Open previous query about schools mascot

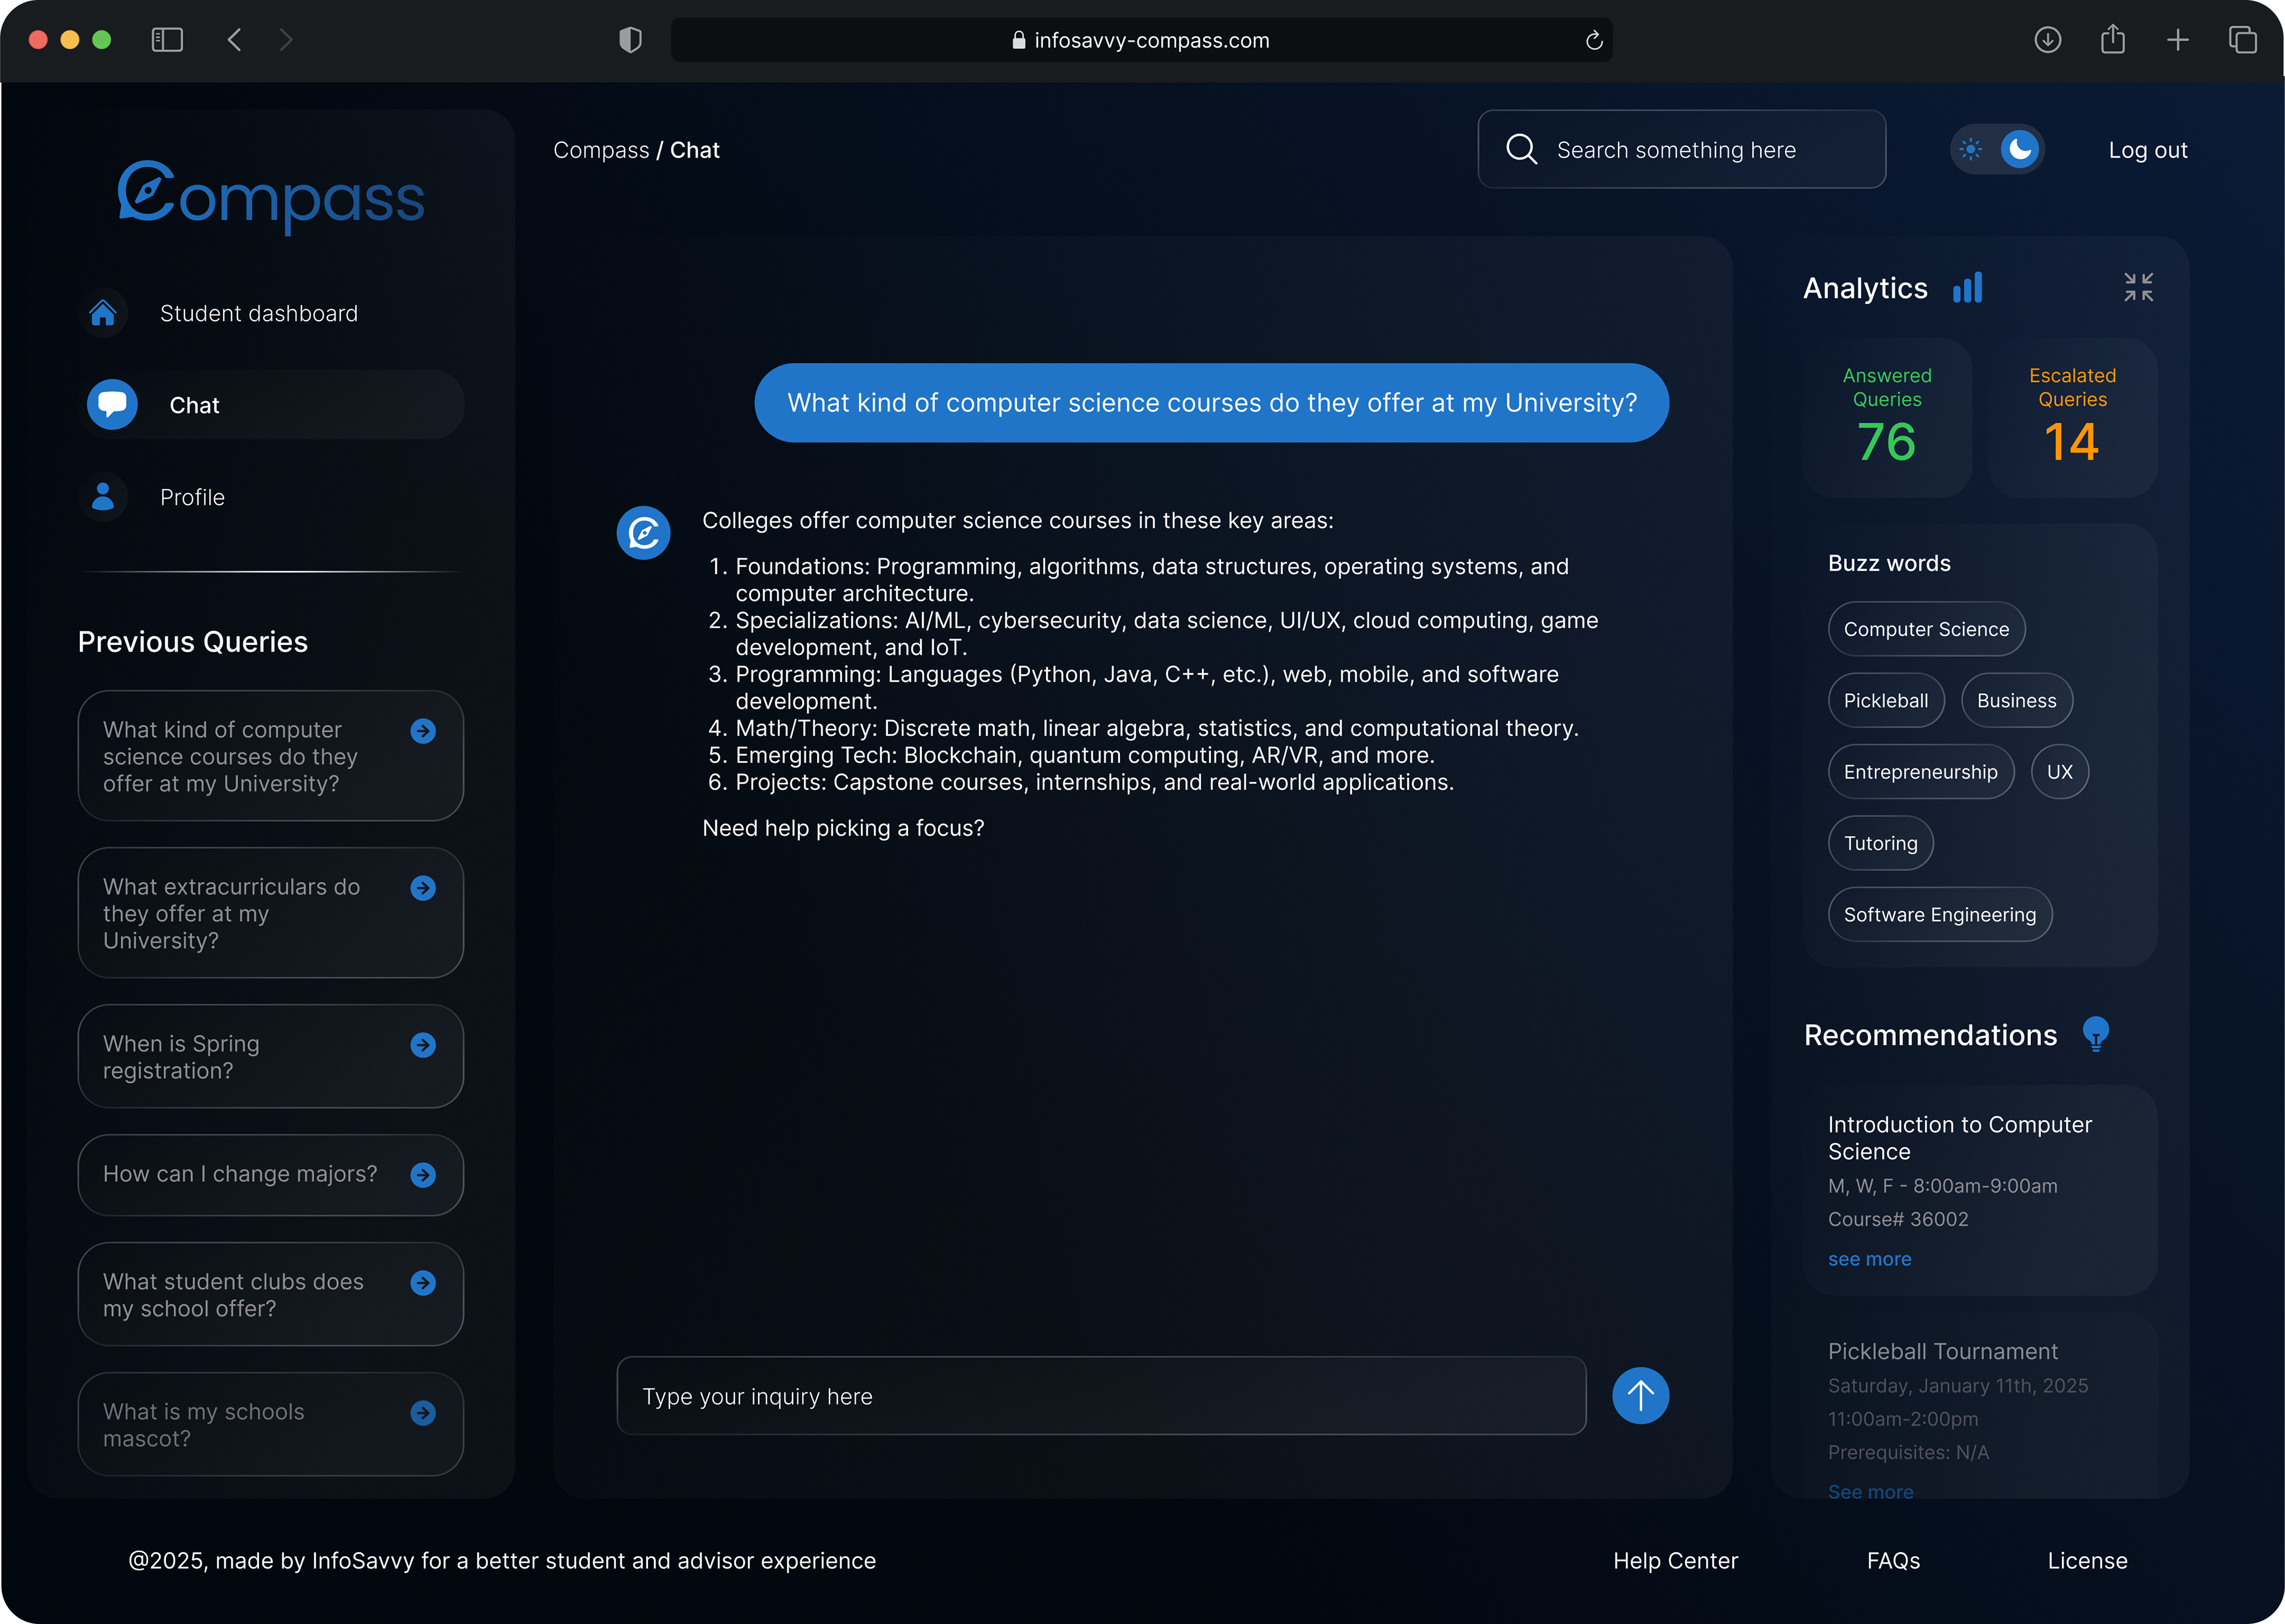[x=271, y=1424]
